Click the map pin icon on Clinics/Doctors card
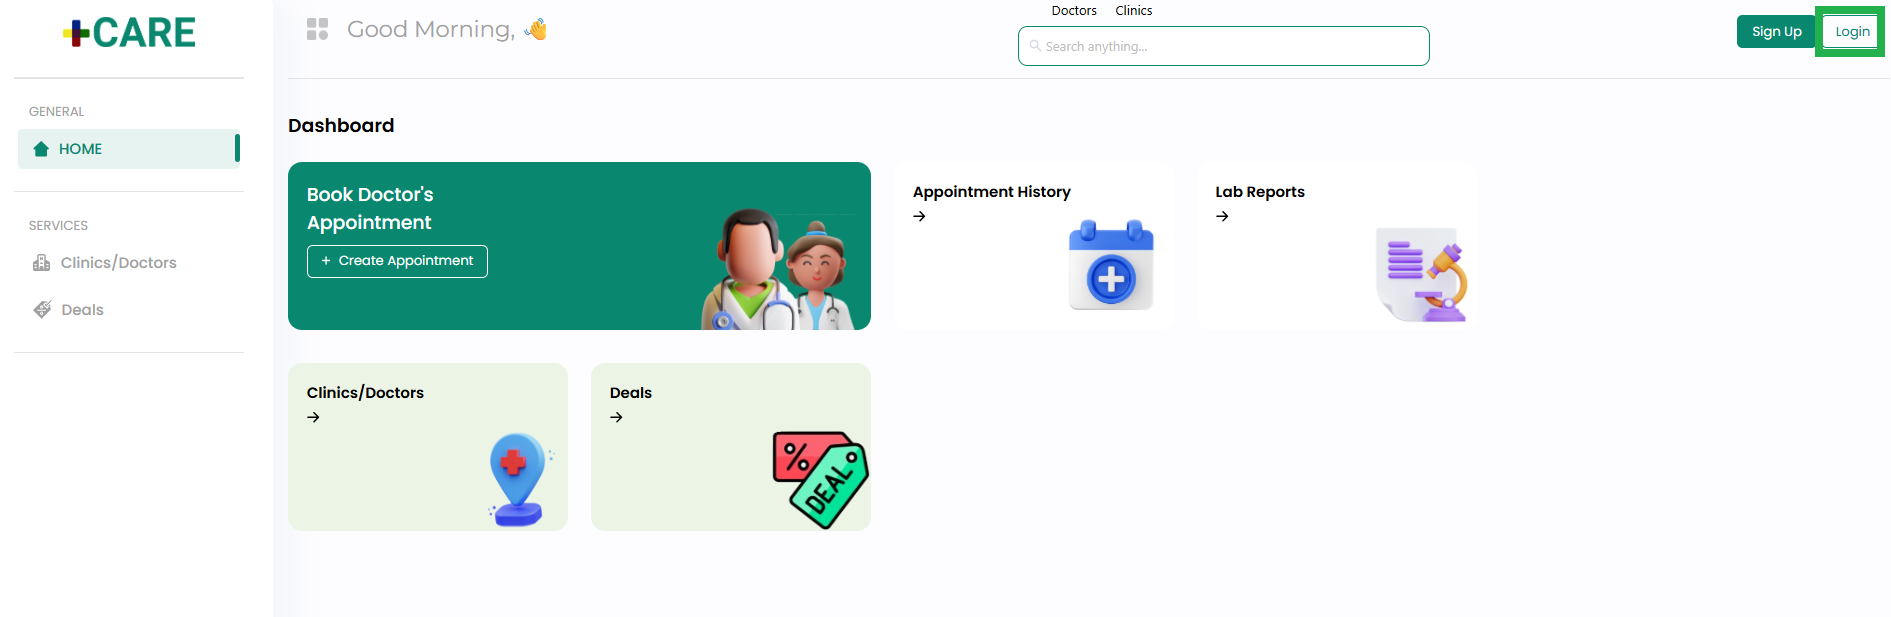 519,479
